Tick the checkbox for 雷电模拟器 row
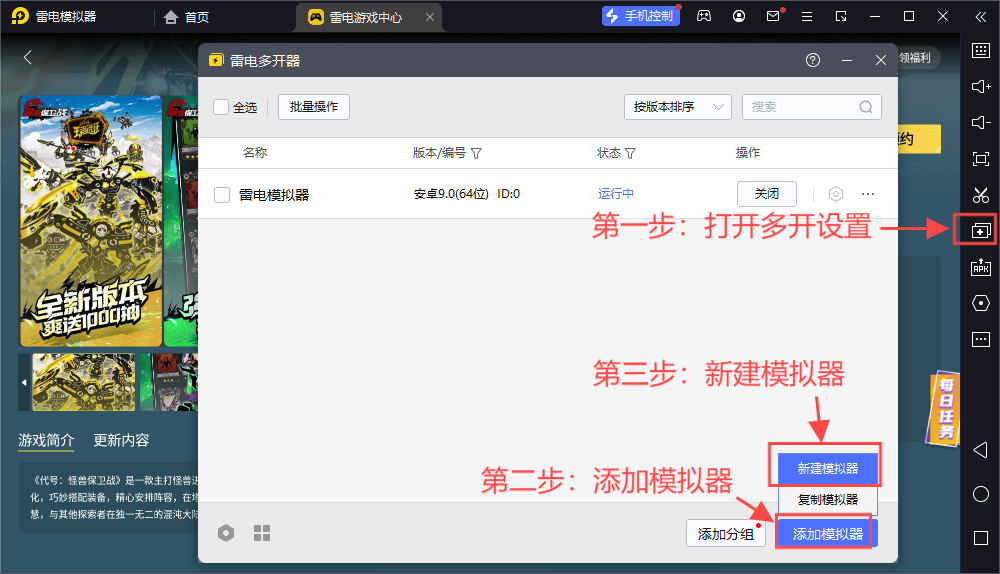Image resolution: width=1000 pixels, height=574 pixels. (x=222, y=195)
